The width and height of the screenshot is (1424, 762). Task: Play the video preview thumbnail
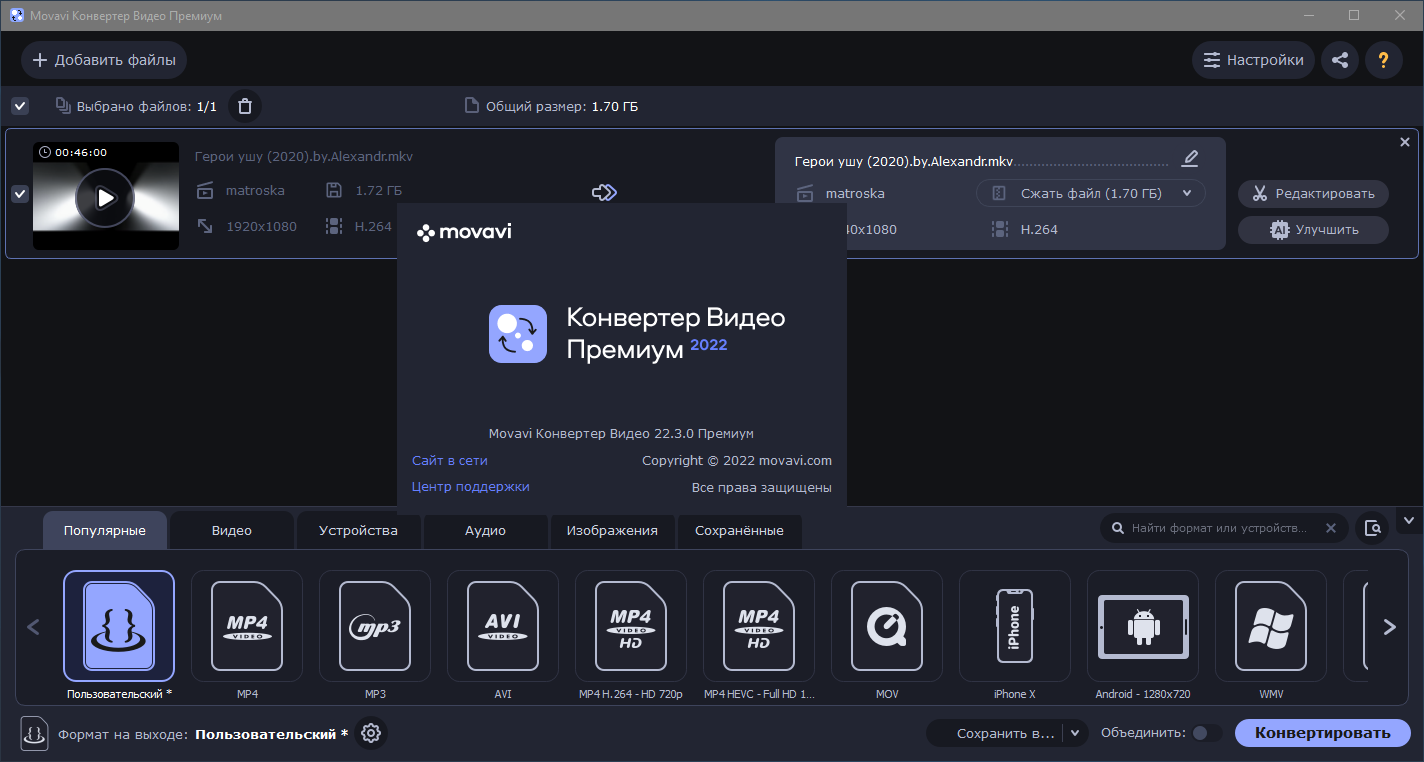pyautogui.click(x=105, y=197)
